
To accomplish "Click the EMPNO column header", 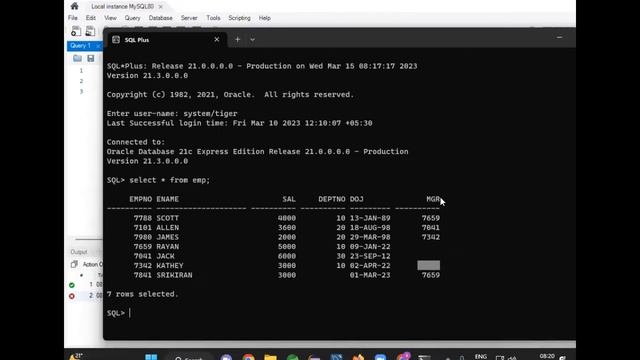I will [x=140, y=199].
